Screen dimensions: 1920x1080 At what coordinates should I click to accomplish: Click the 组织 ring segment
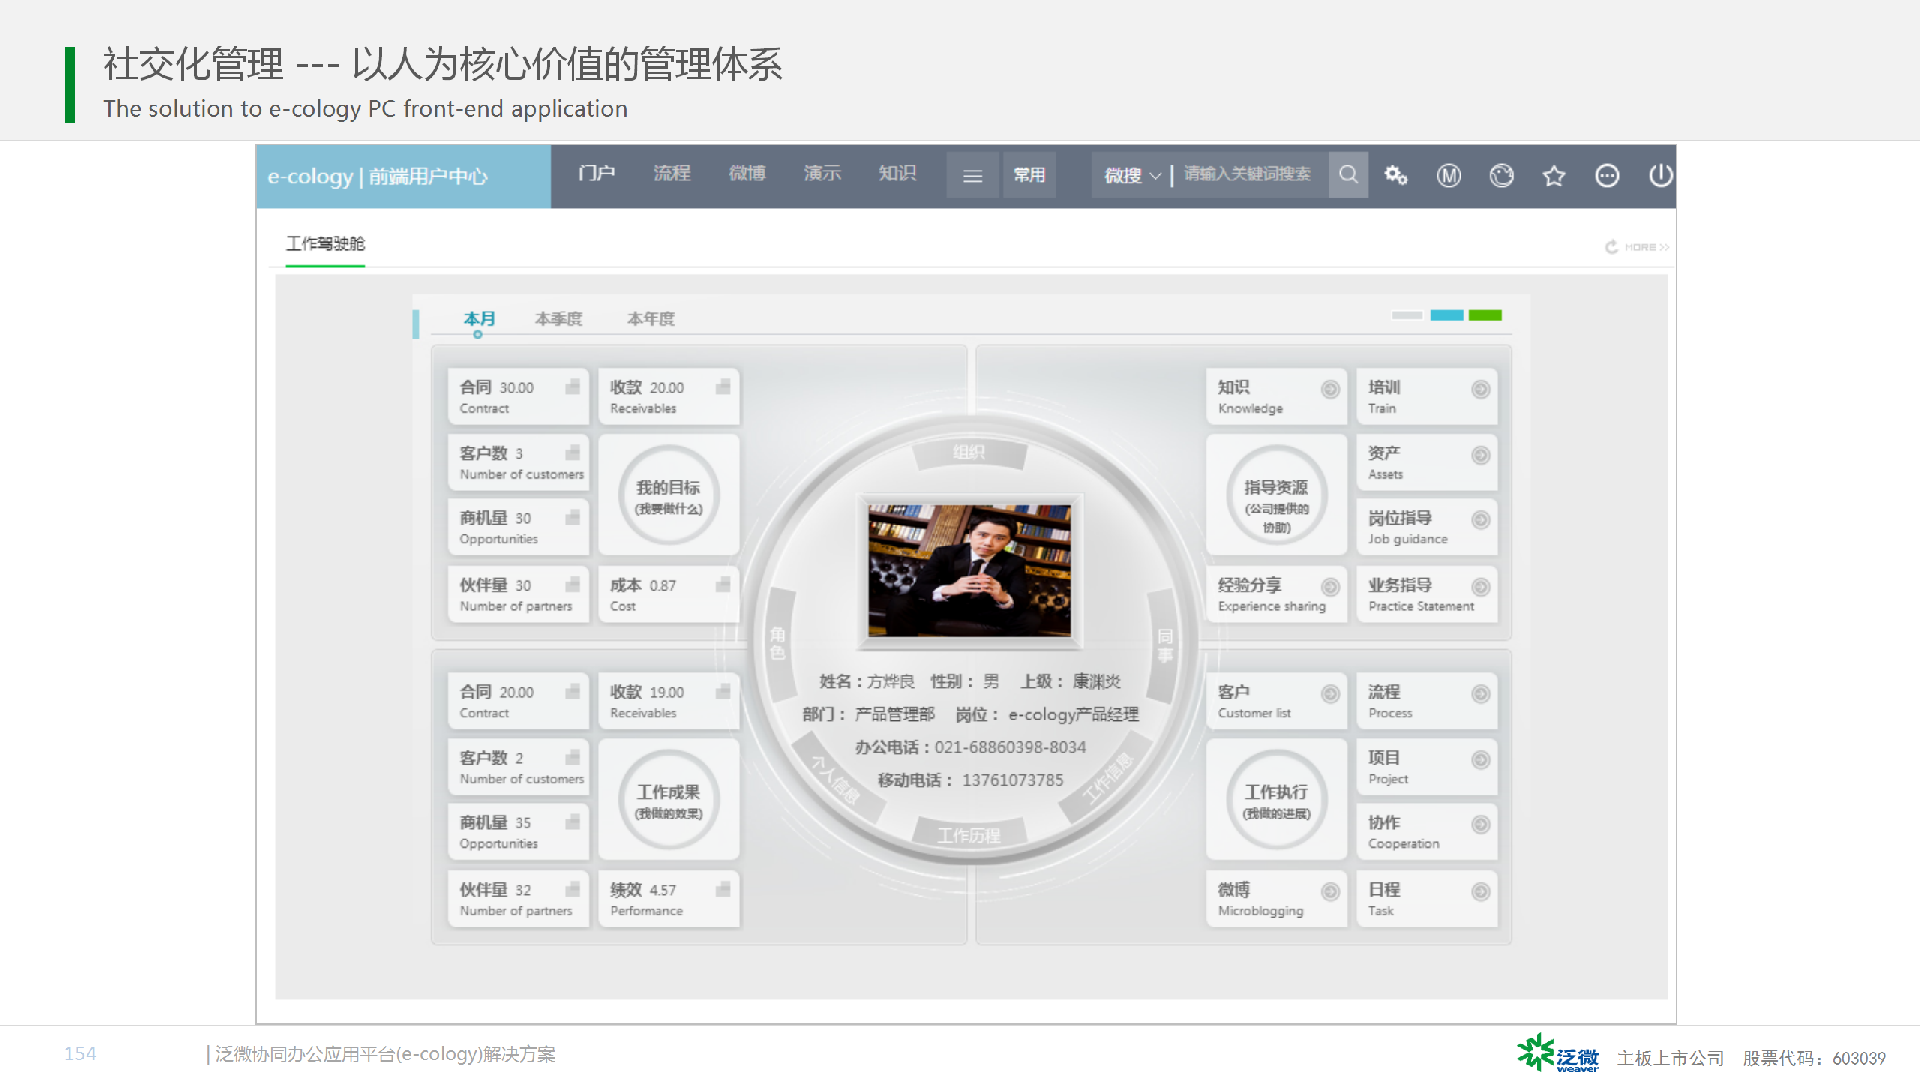pos(969,453)
